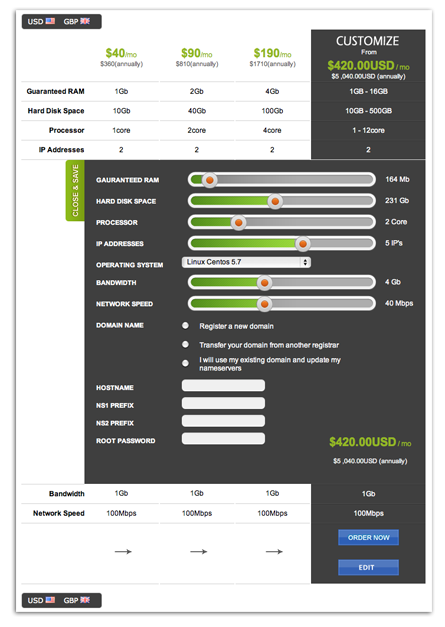The image size is (445, 627).
Task: Click the Processor slider handle
Action: (238, 222)
